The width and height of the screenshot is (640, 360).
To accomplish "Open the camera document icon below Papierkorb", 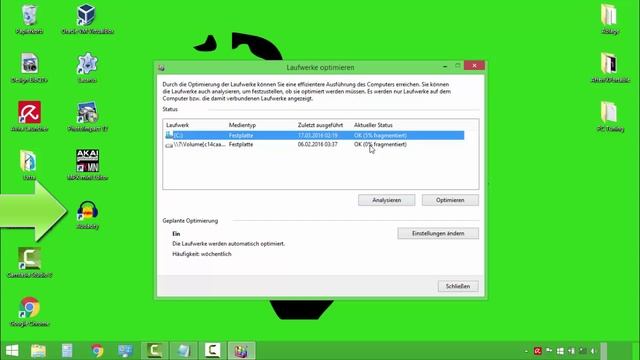I will [x=29, y=67].
